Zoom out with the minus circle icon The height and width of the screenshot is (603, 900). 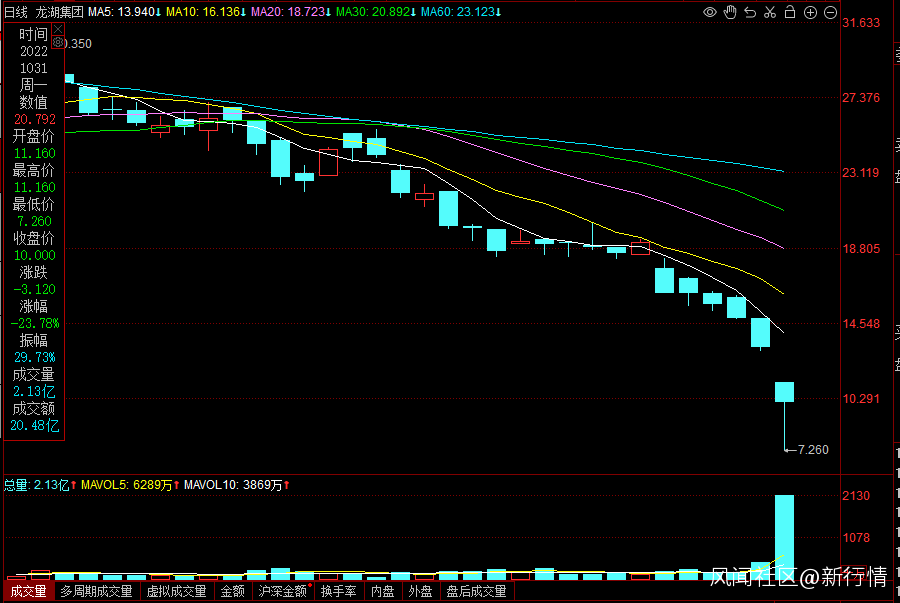click(x=830, y=12)
